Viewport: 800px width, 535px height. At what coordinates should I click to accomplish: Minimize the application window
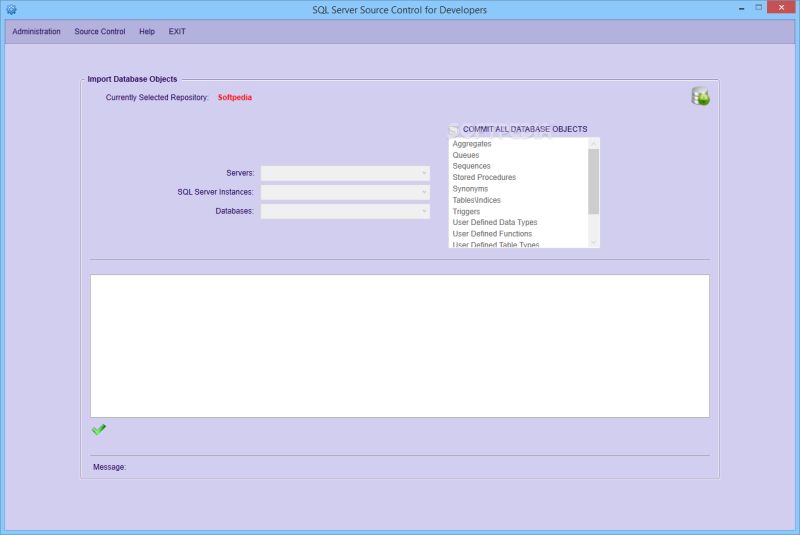tap(741, 8)
